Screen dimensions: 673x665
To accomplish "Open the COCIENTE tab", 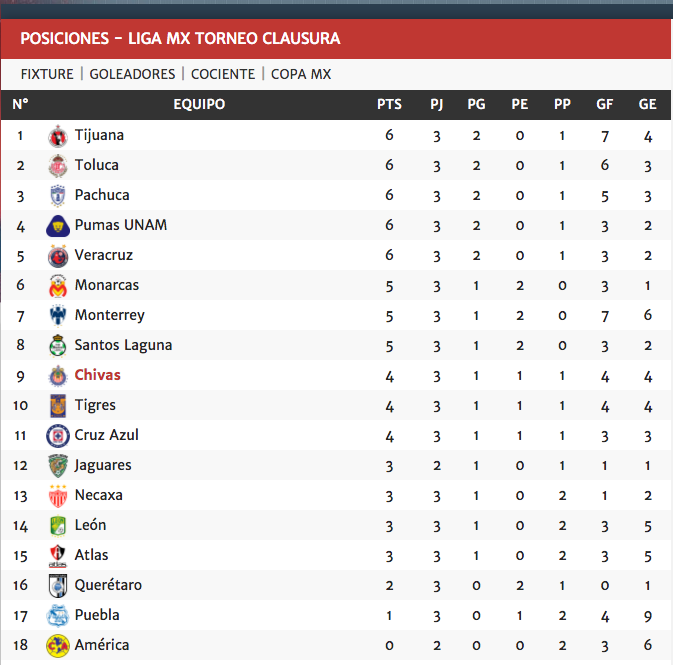I will click(x=223, y=74).
